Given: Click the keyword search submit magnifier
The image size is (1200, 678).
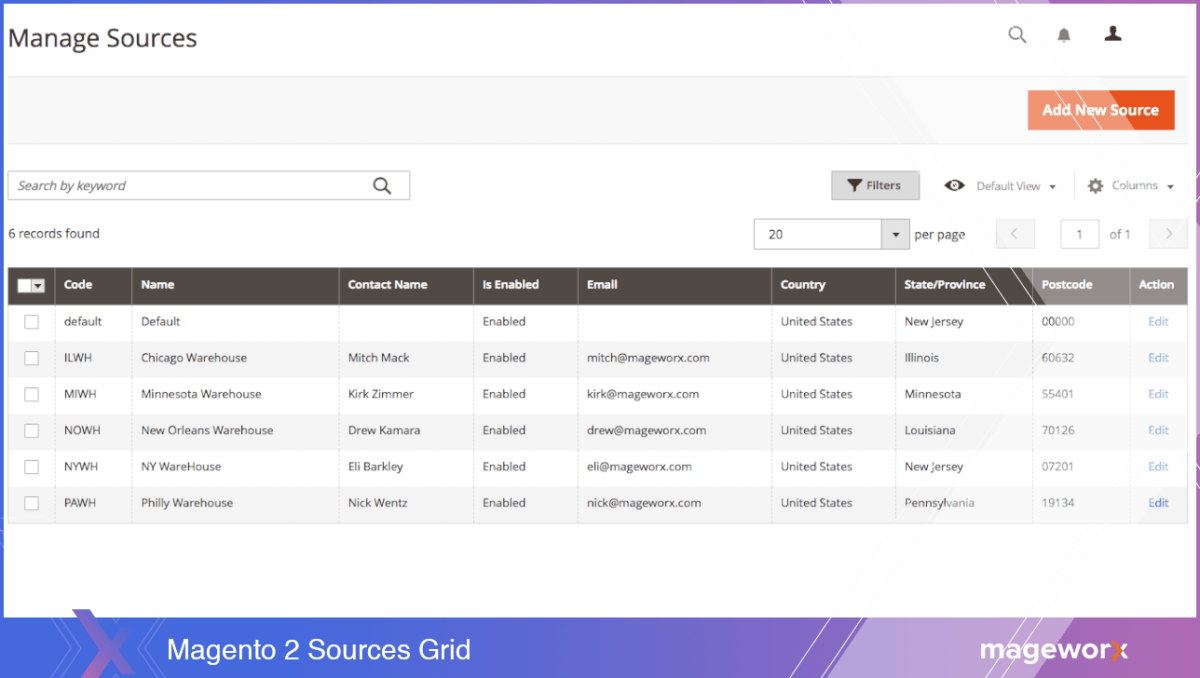Looking at the screenshot, I should (x=382, y=186).
